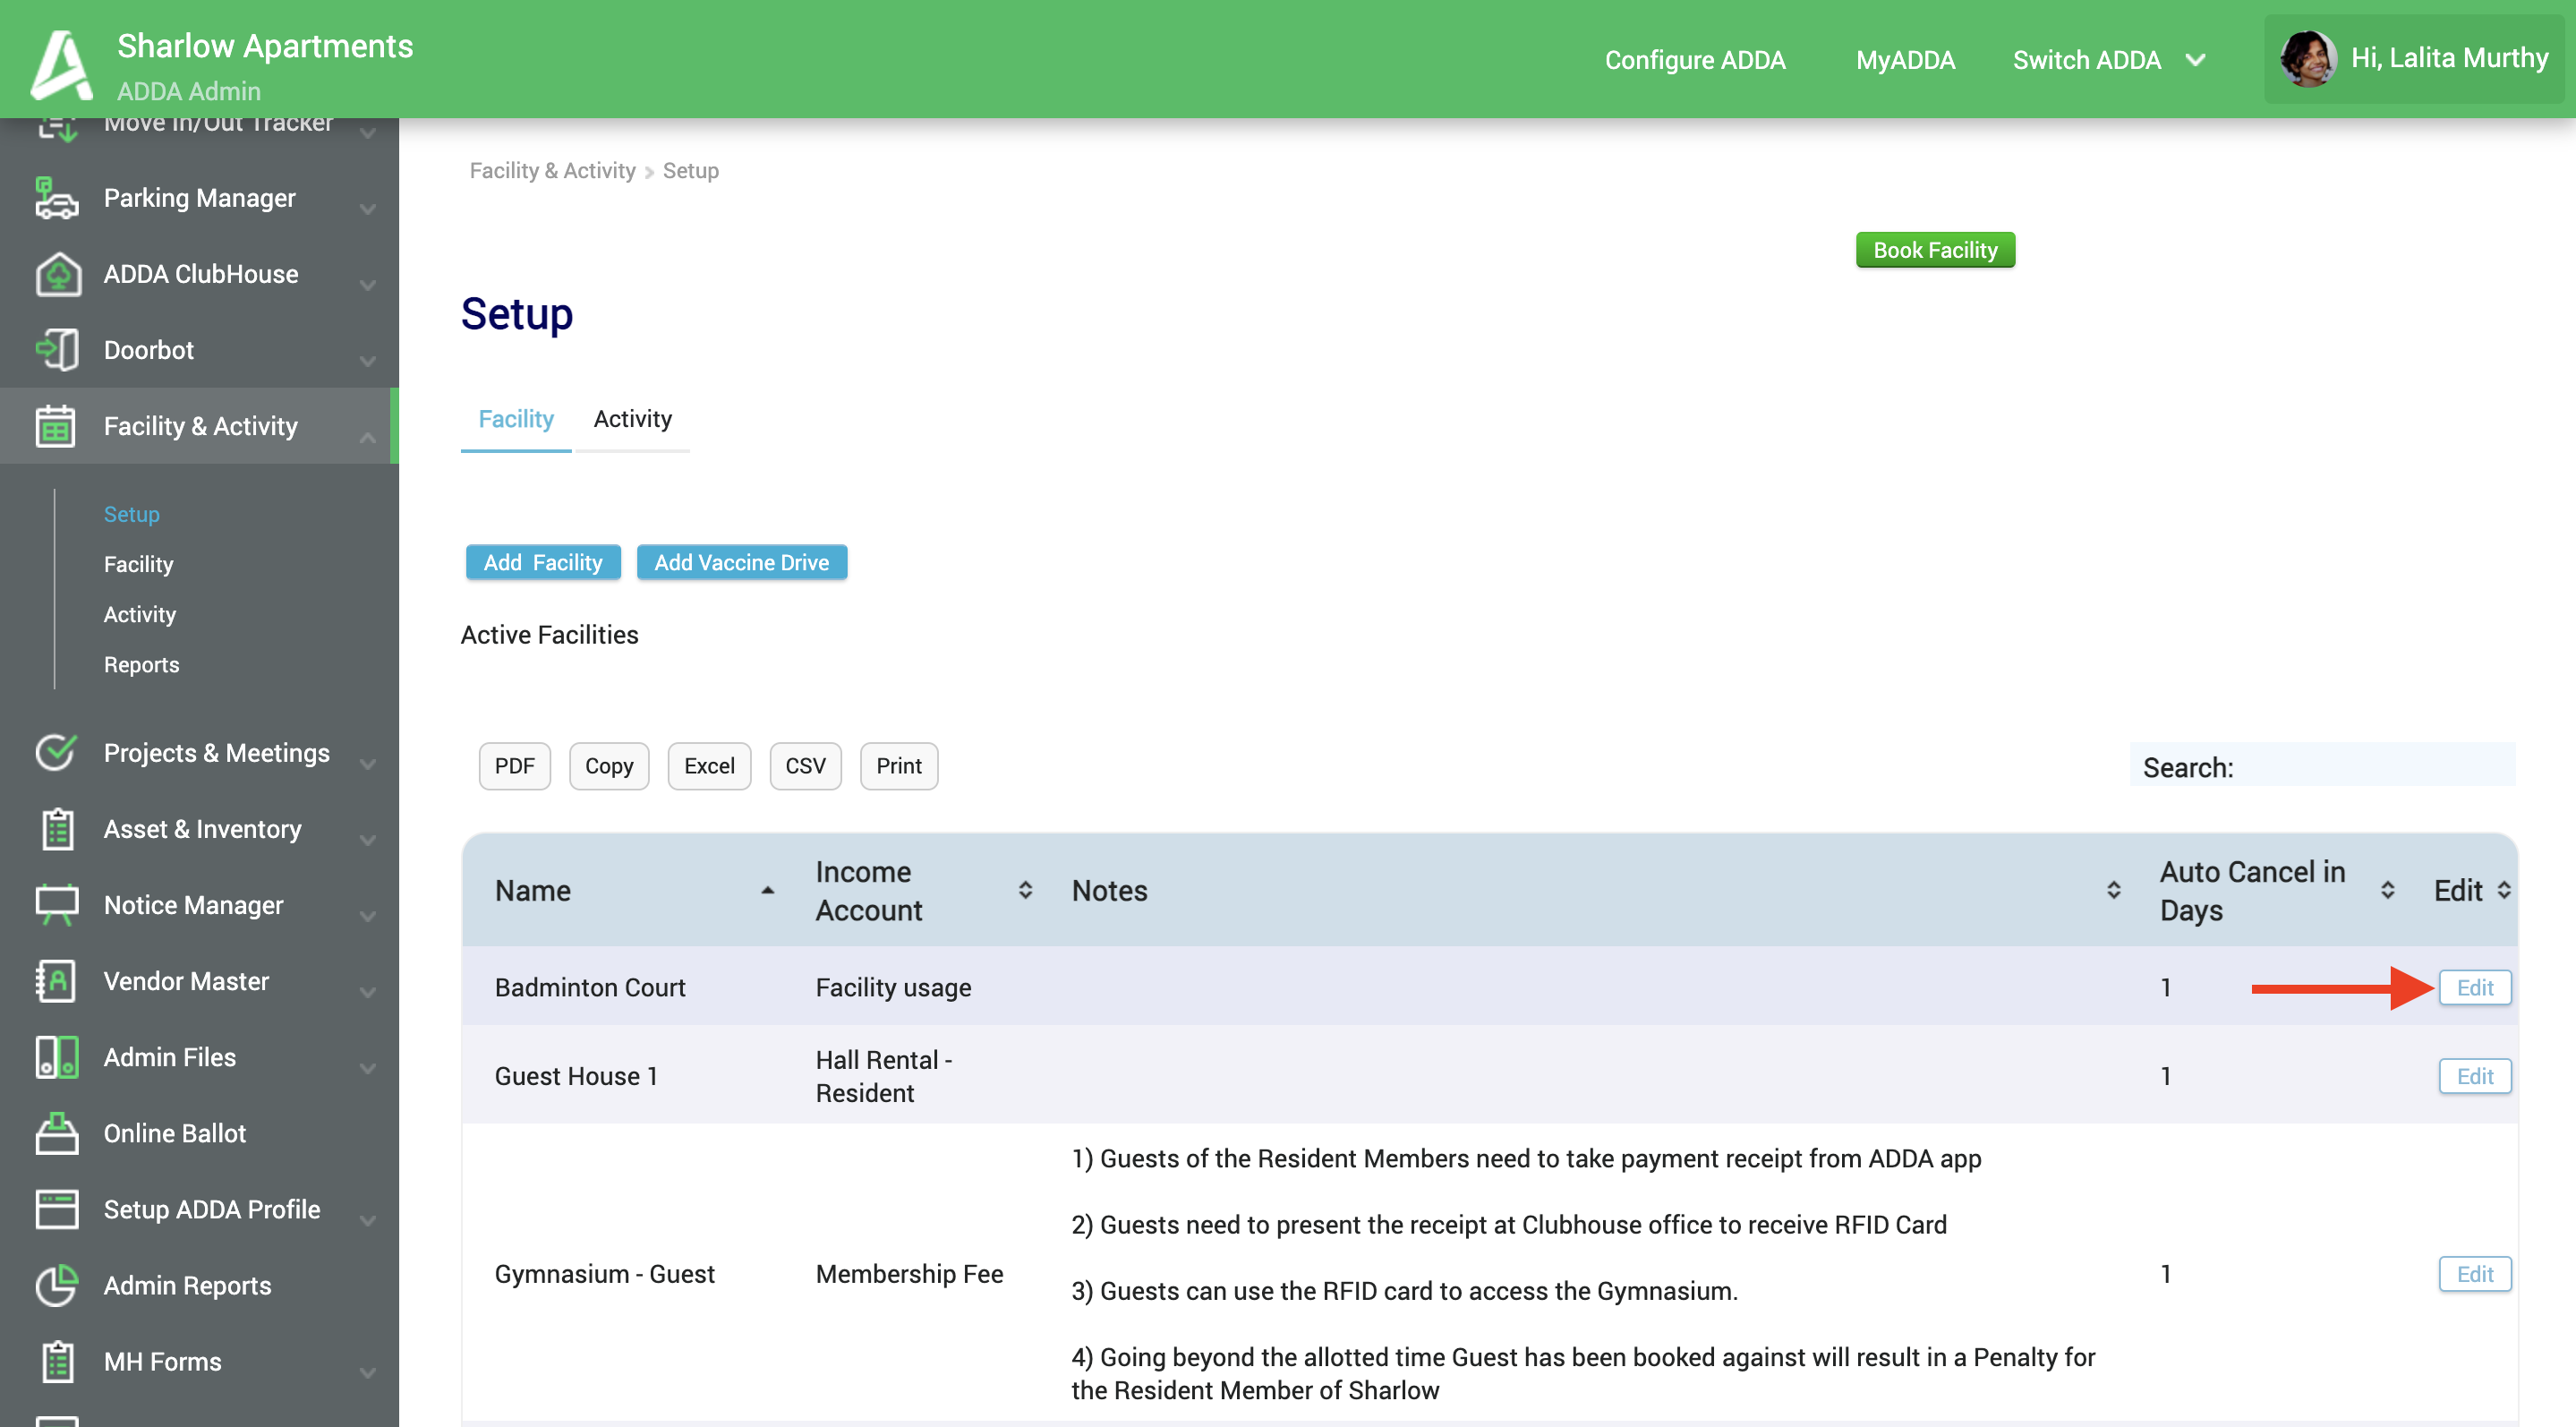Expand Asset & Inventory submenu chevron
Image resolution: width=2576 pixels, height=1427 pixels.
coord(368,840)
